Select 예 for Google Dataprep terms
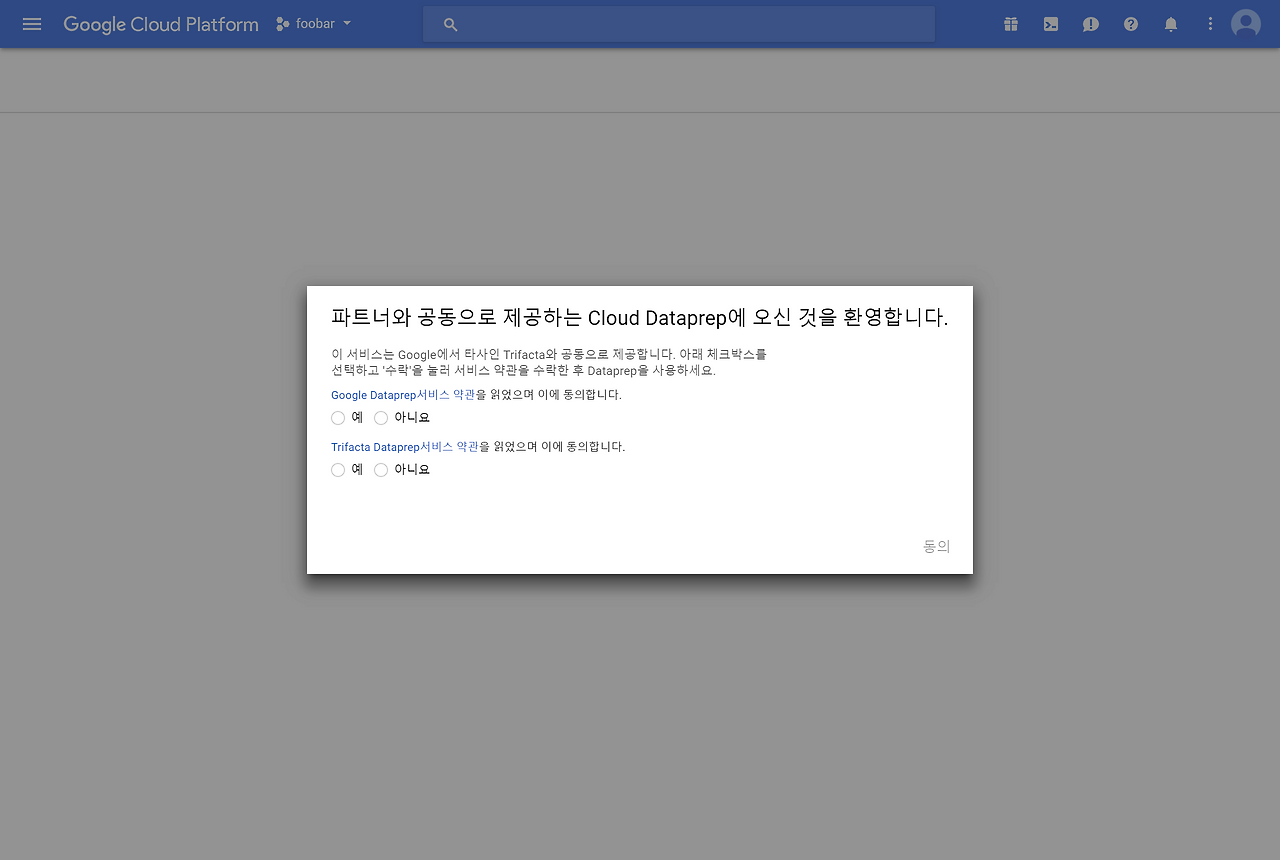Screen dimensions: 1280x860 [x=338, y=417]
